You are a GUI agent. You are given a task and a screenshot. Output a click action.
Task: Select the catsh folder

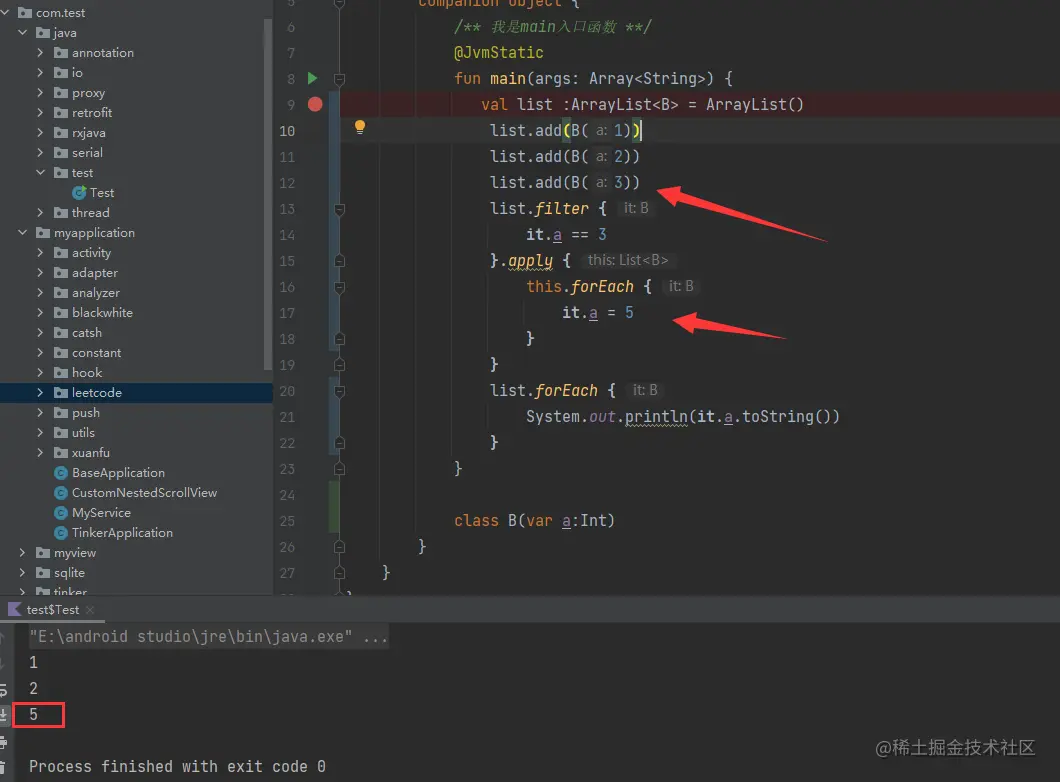[x=78, y=333]
